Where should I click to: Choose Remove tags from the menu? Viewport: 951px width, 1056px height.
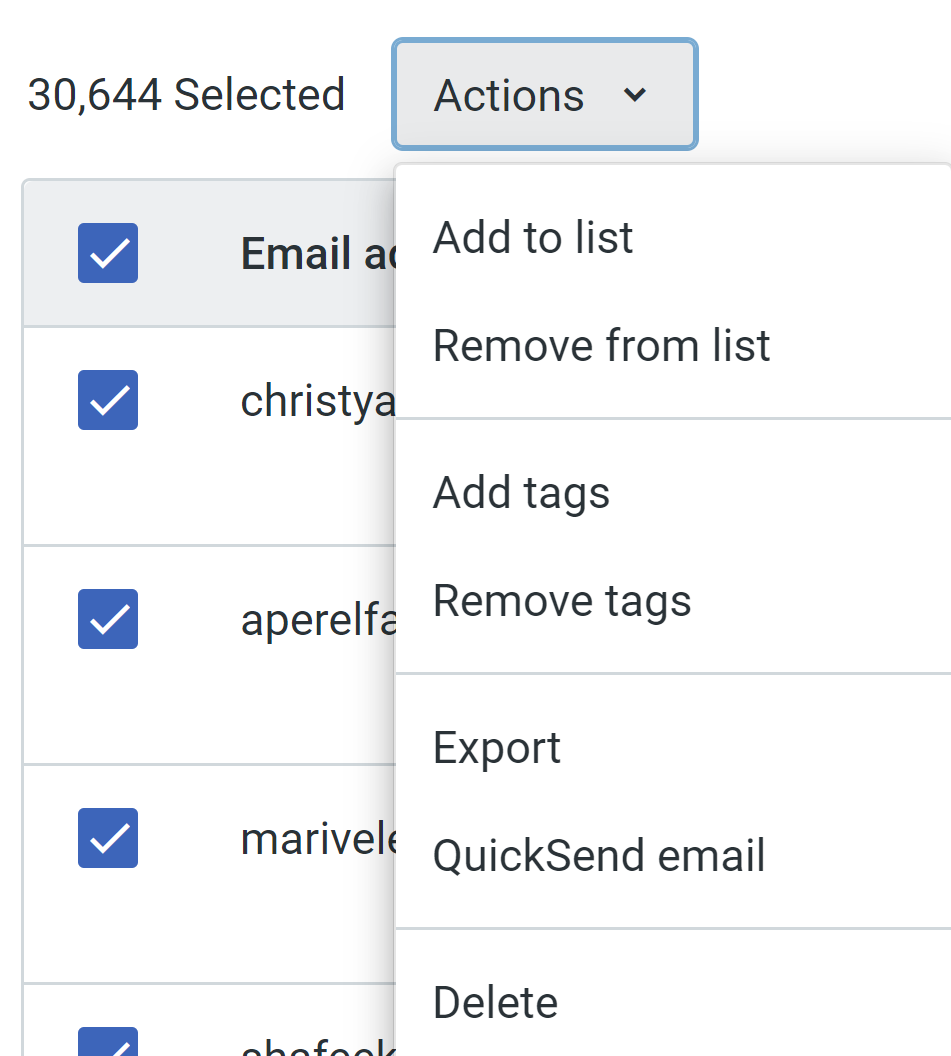(562, 601)
